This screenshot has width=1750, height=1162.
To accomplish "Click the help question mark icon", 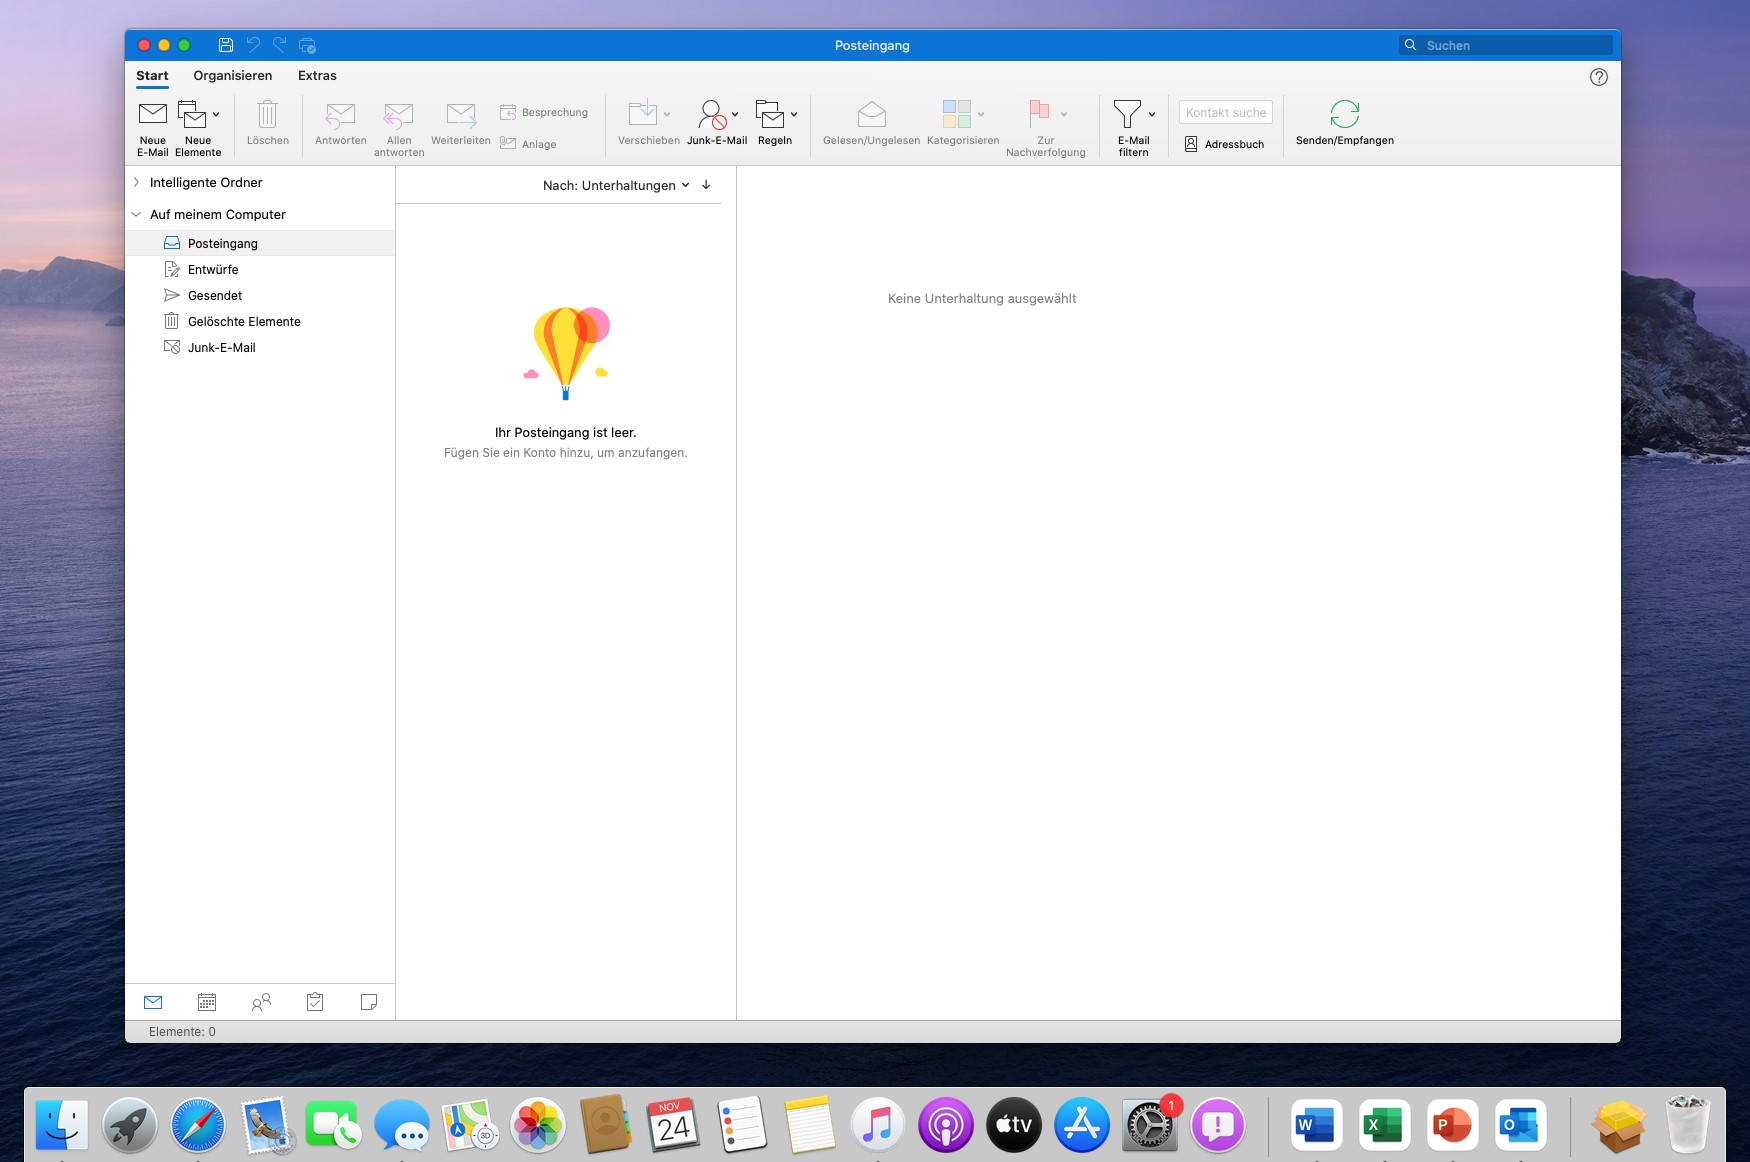I will pyautogui.click(x=1598, y=77).
